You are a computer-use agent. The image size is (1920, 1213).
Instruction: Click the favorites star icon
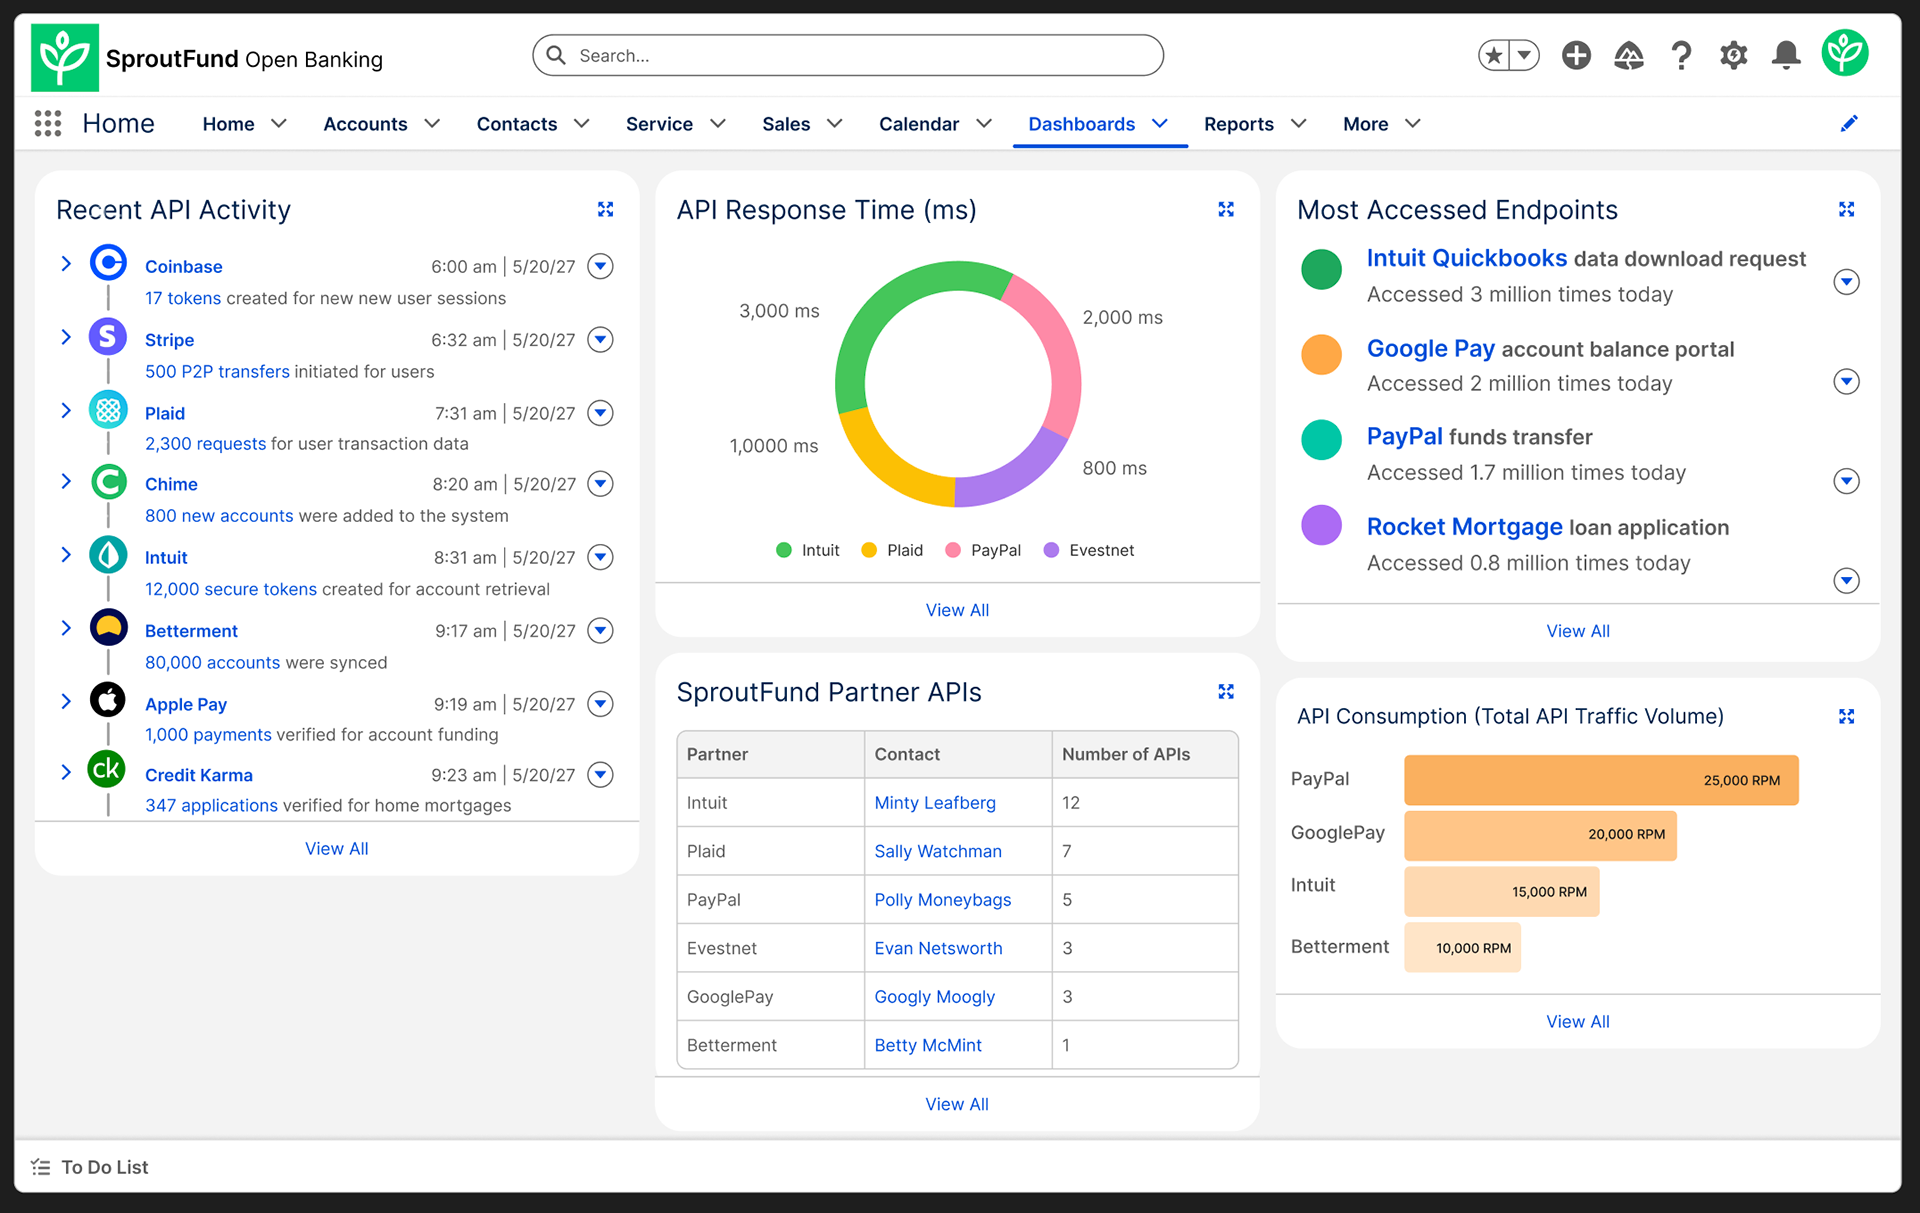(x=1494, y=55)
